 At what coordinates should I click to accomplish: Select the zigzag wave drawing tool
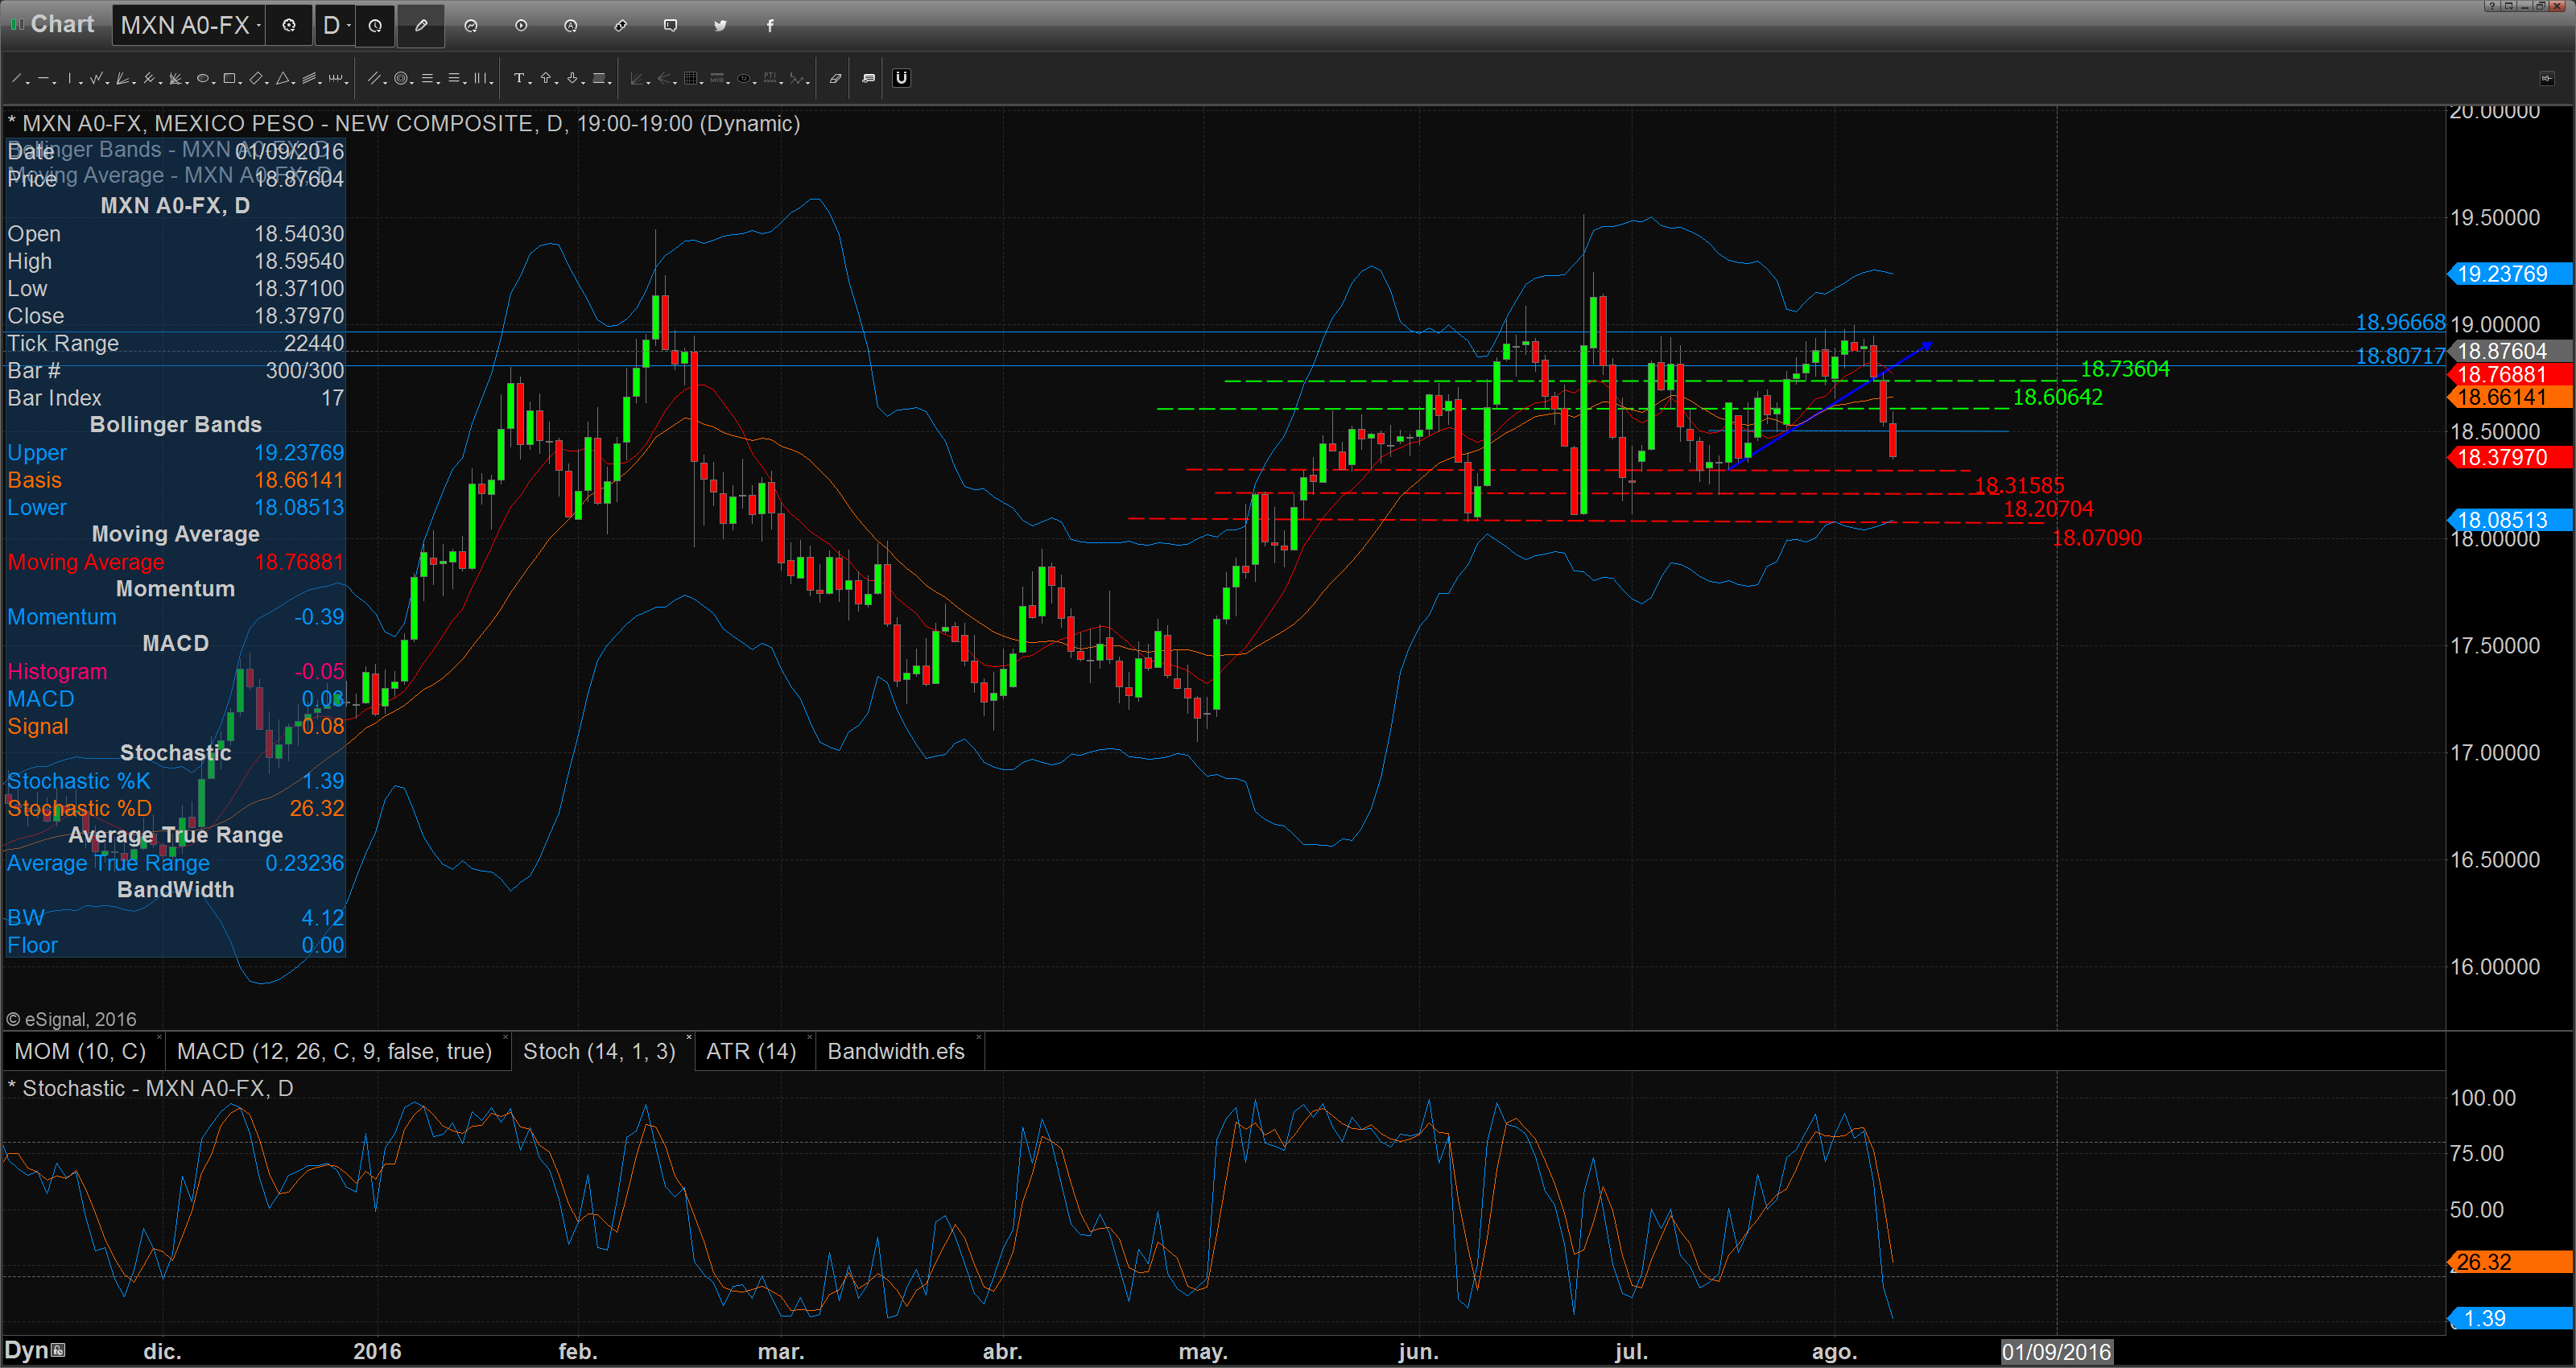96,78
